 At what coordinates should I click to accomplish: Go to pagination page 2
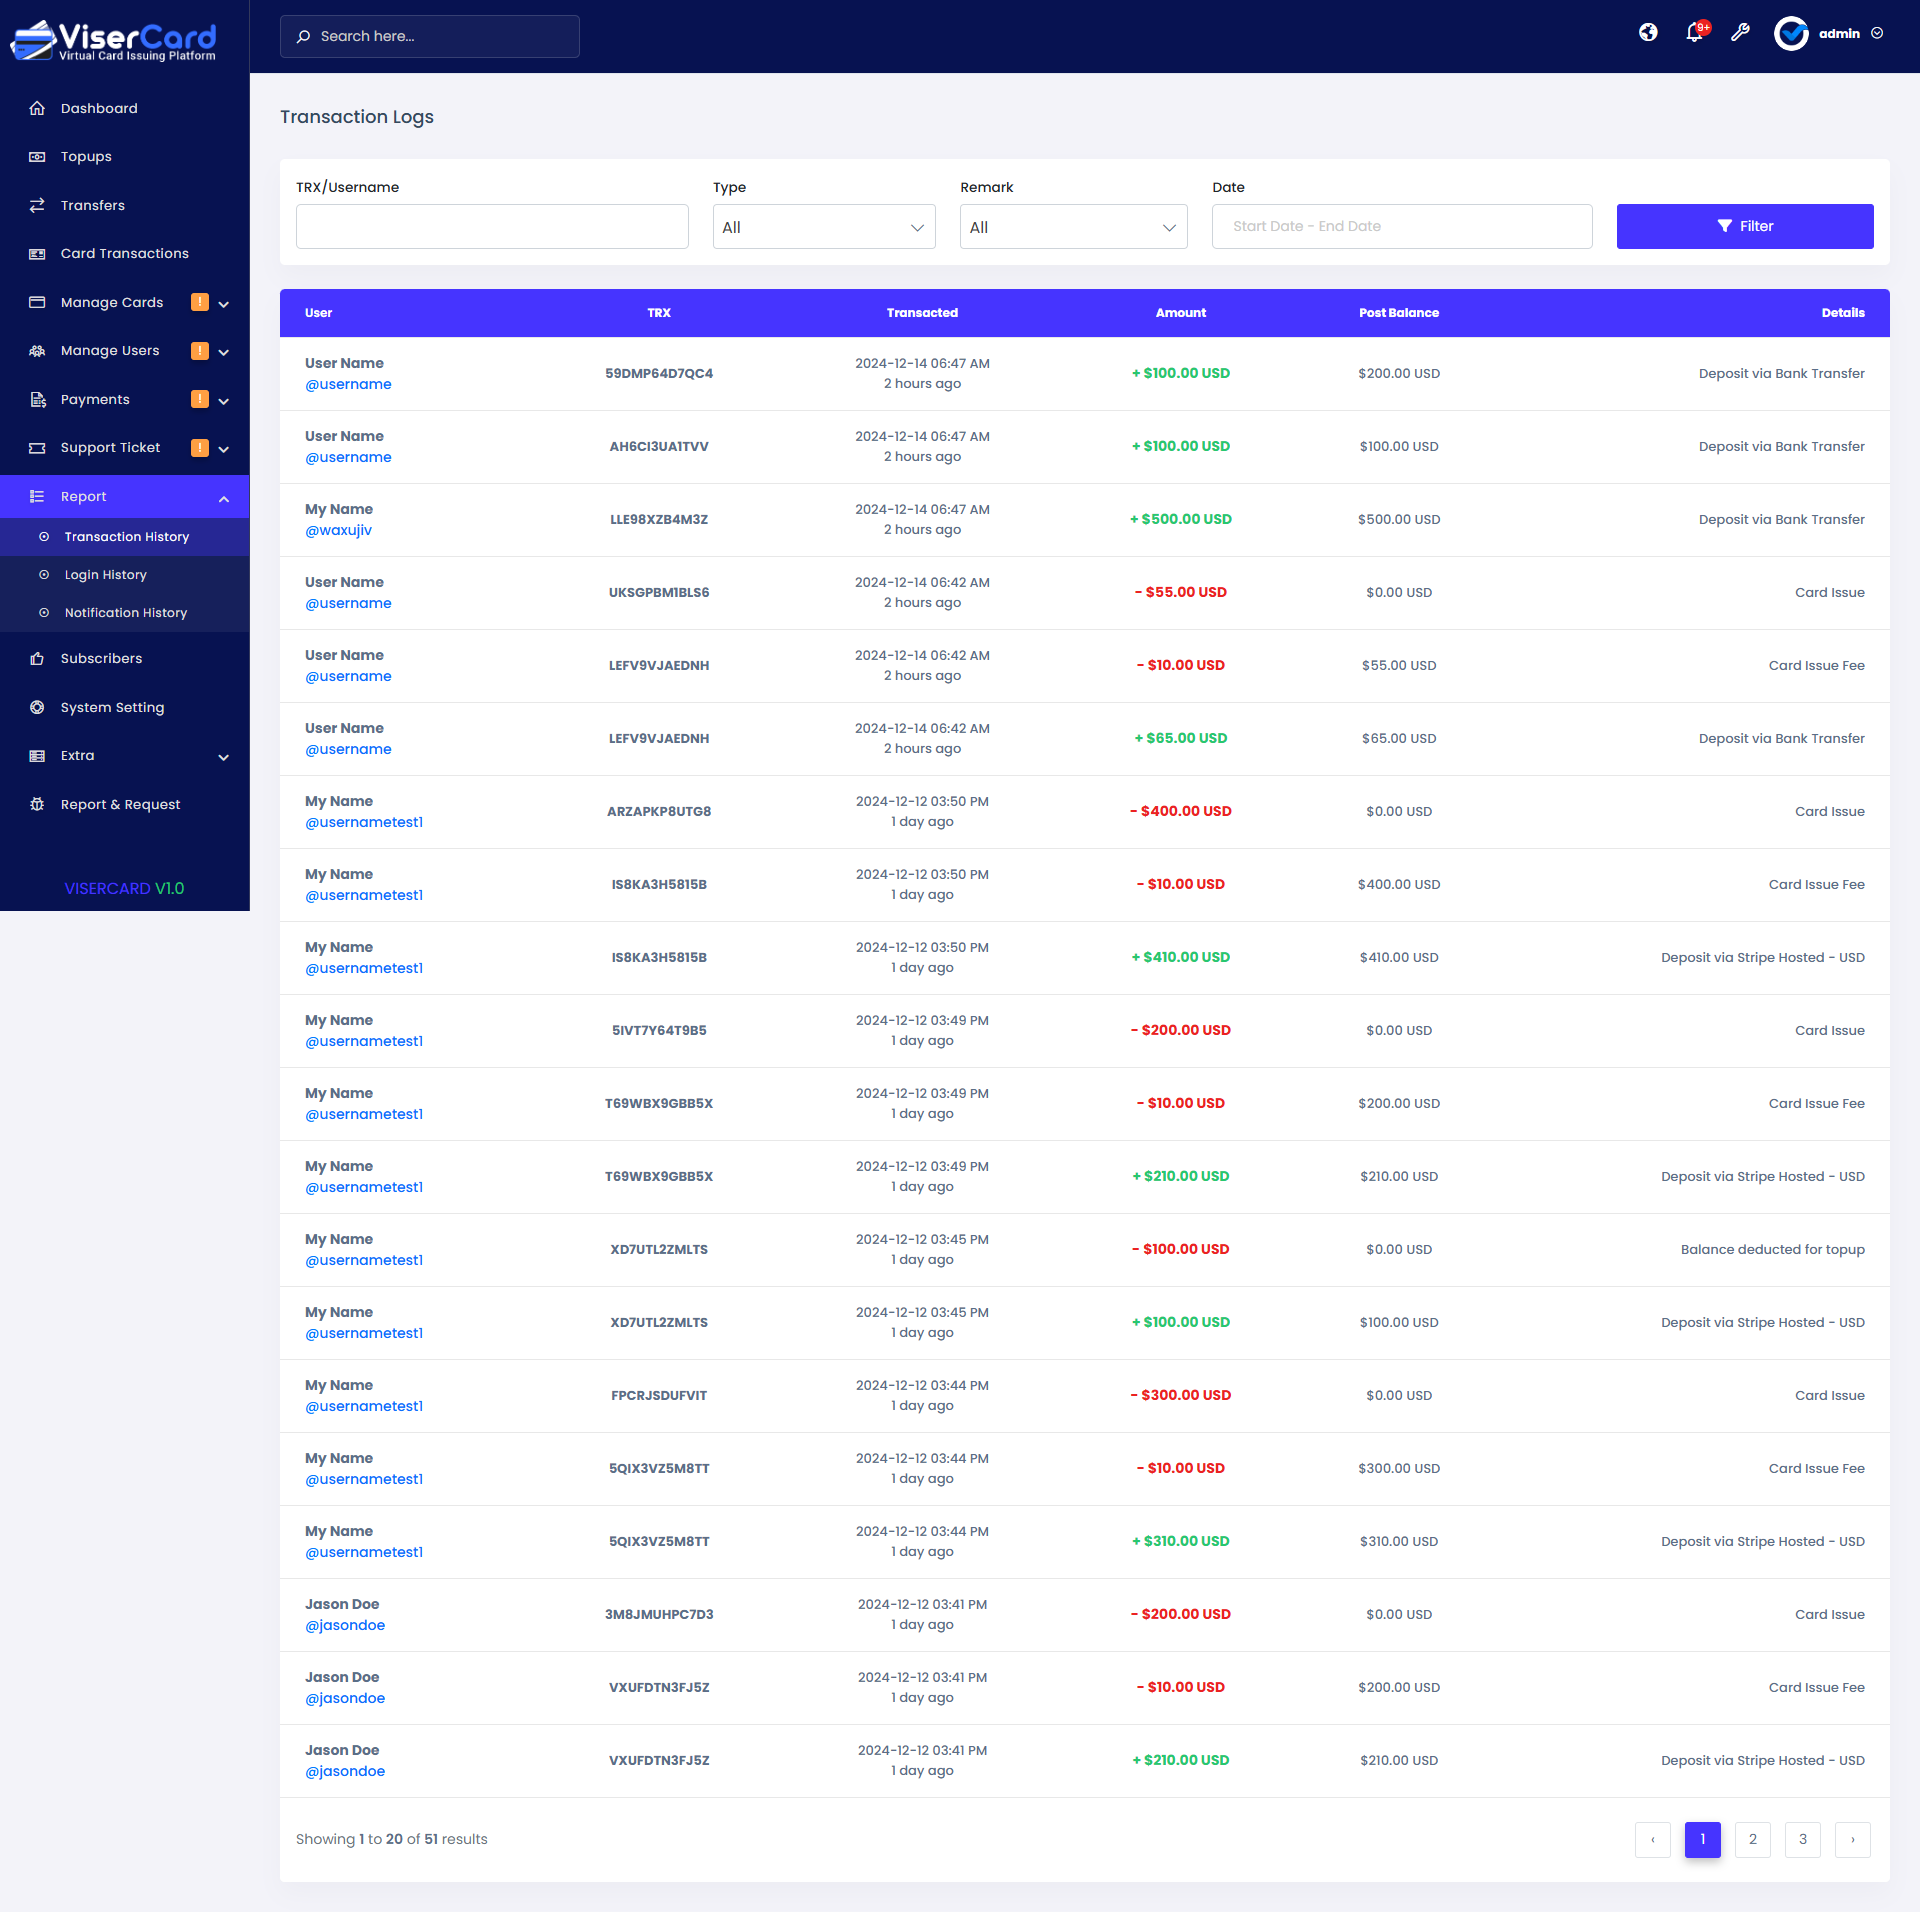pyautogui.click(x=1752, y=1839)
